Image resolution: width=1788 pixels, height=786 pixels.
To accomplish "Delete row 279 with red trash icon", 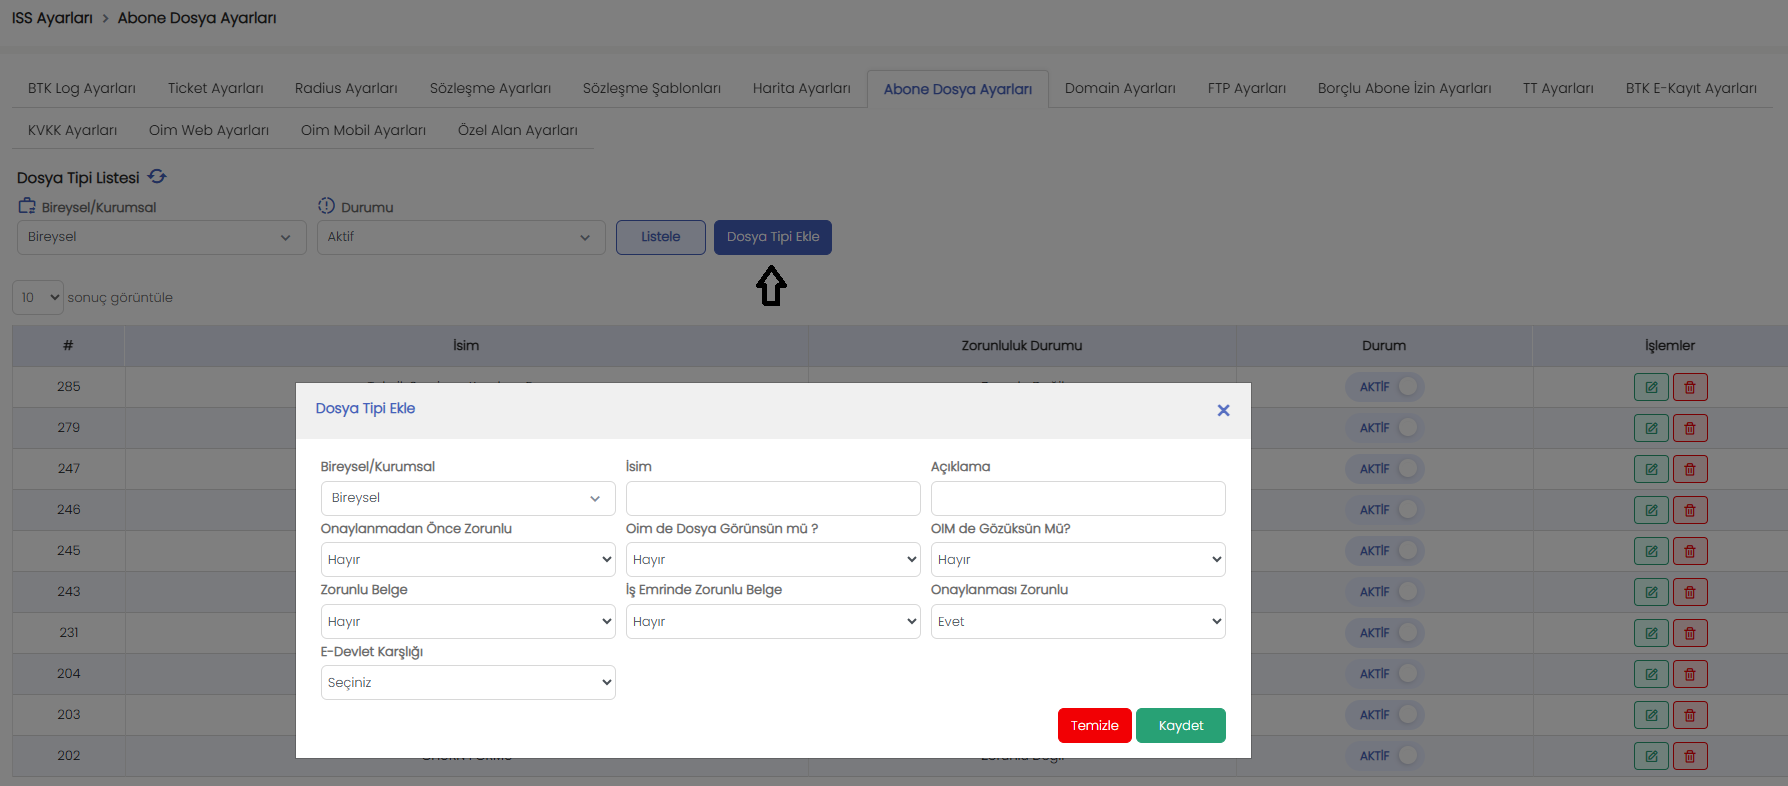I will (x=1690, y=428).
